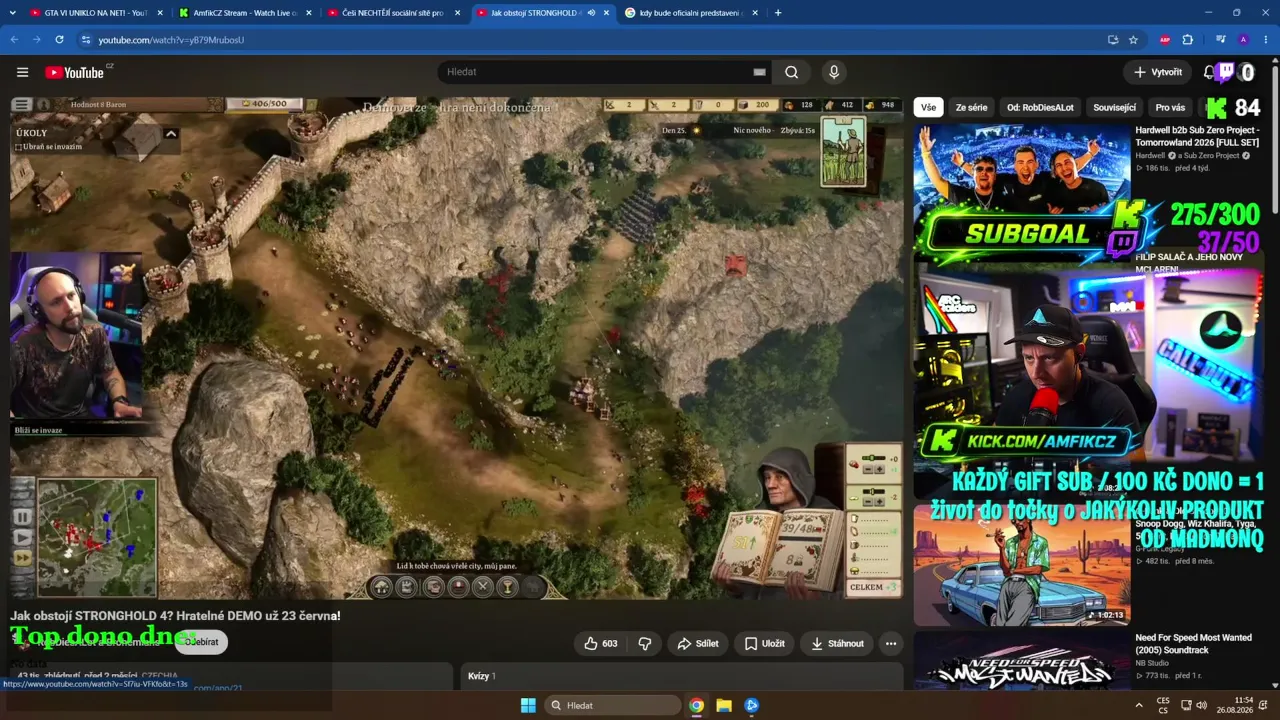Open the on-screen keyboard icon in search box
Screen dimensions: 1280x720
coord(759,72)
